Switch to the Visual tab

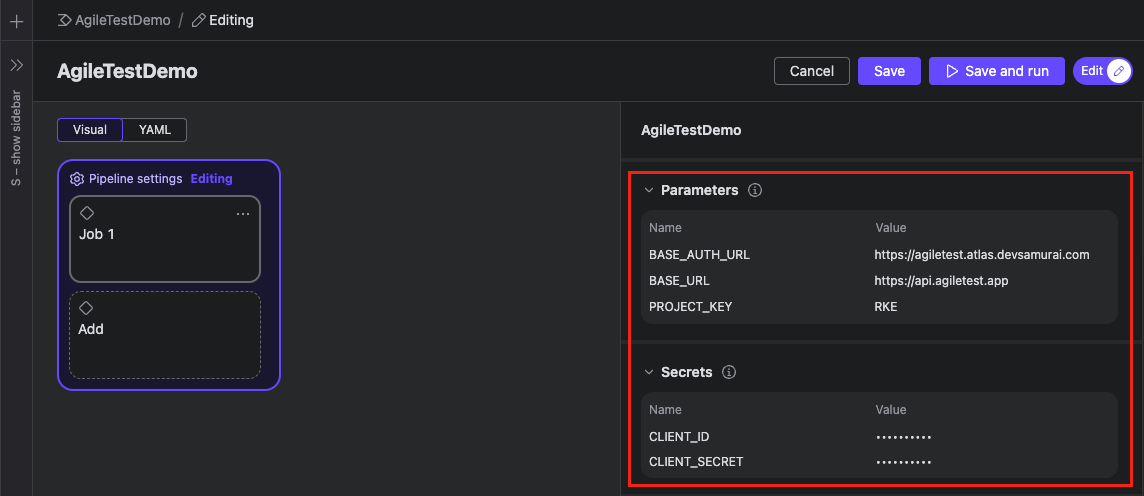(x=90, y=130)
